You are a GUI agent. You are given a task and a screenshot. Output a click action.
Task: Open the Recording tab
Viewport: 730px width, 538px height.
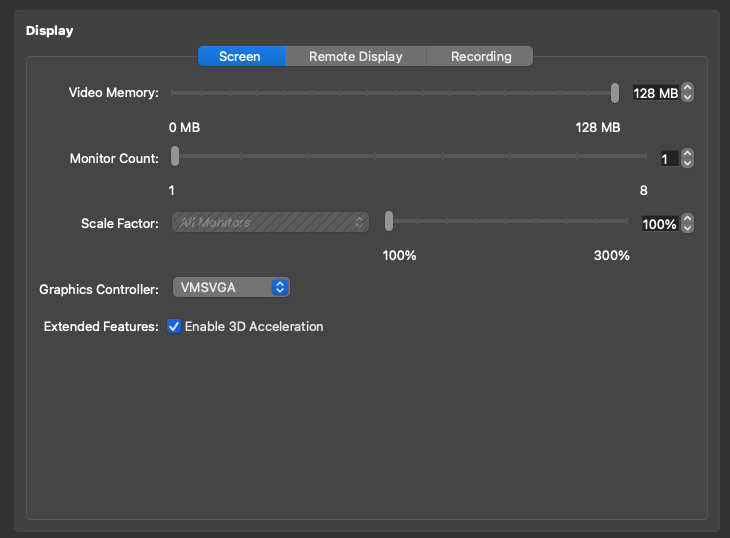480,56
